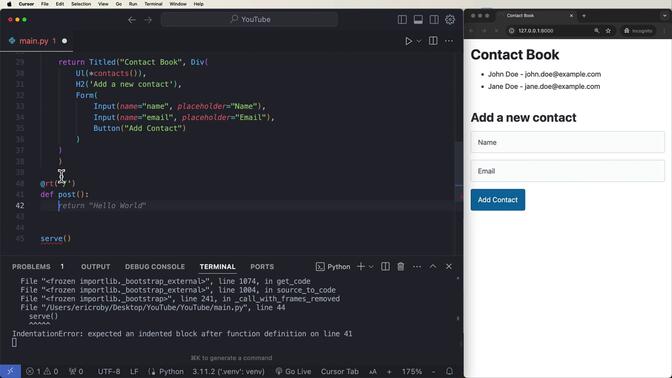This screenshot has height=378, width=672.
Task: Toggle the primary sidebar layout icon
Action: coord(402,20)
